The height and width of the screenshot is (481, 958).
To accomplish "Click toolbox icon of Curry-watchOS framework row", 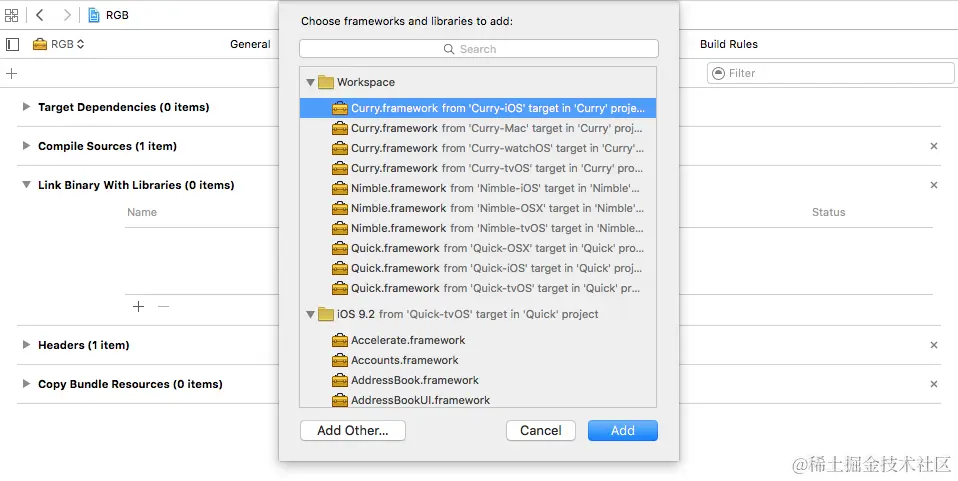I will (x=340, y=148).
